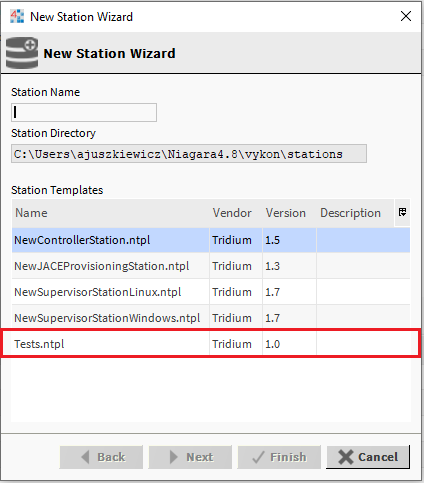Click the station database icon in header
Screen dimensions: 424x483
click(x=22, y=53)
